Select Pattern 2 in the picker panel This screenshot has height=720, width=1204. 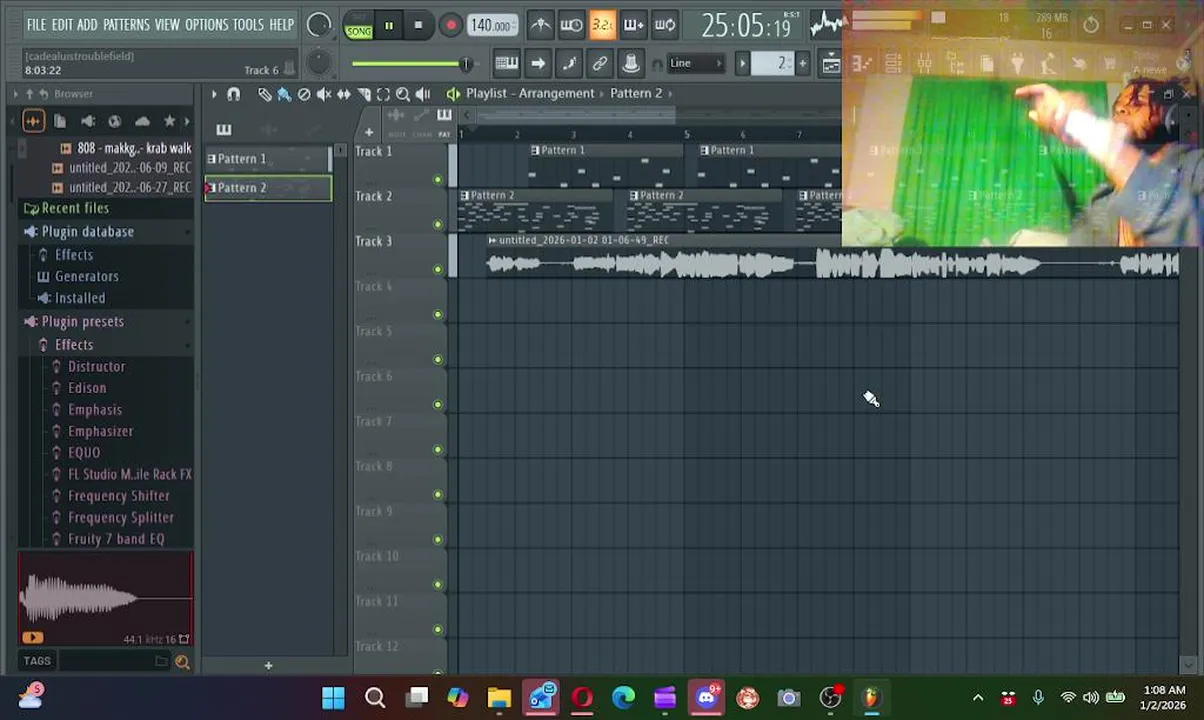pyautogui.click(x=267, y=188)
